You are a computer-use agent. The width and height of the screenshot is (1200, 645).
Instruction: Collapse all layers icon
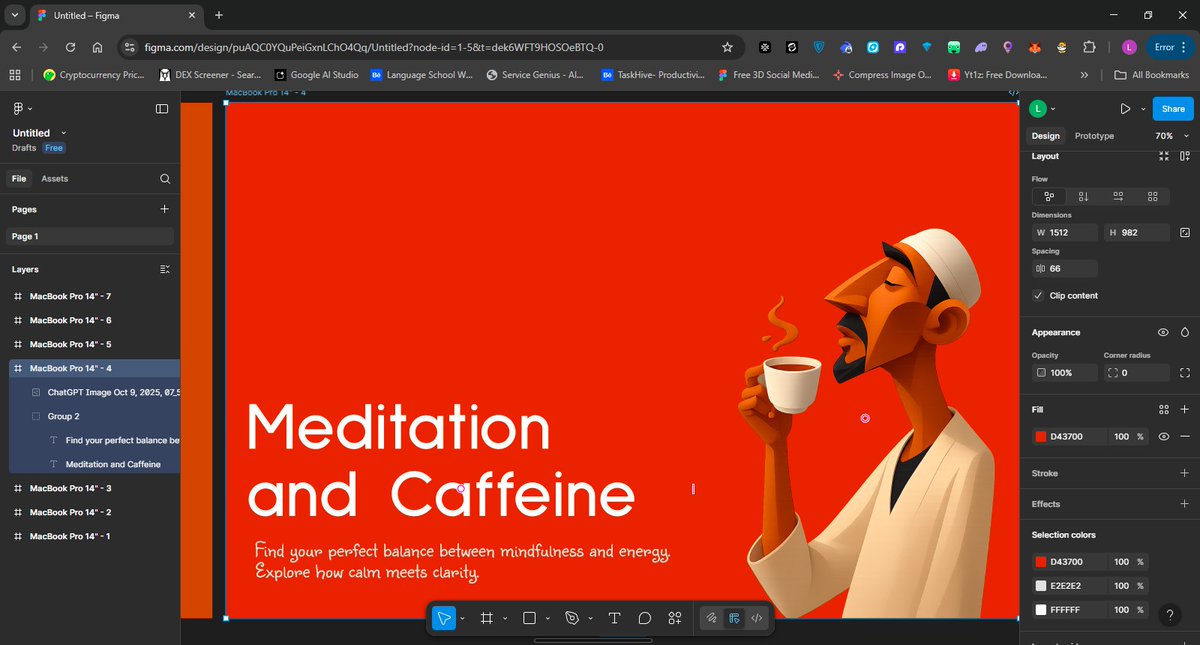click(x=165, y=270)
